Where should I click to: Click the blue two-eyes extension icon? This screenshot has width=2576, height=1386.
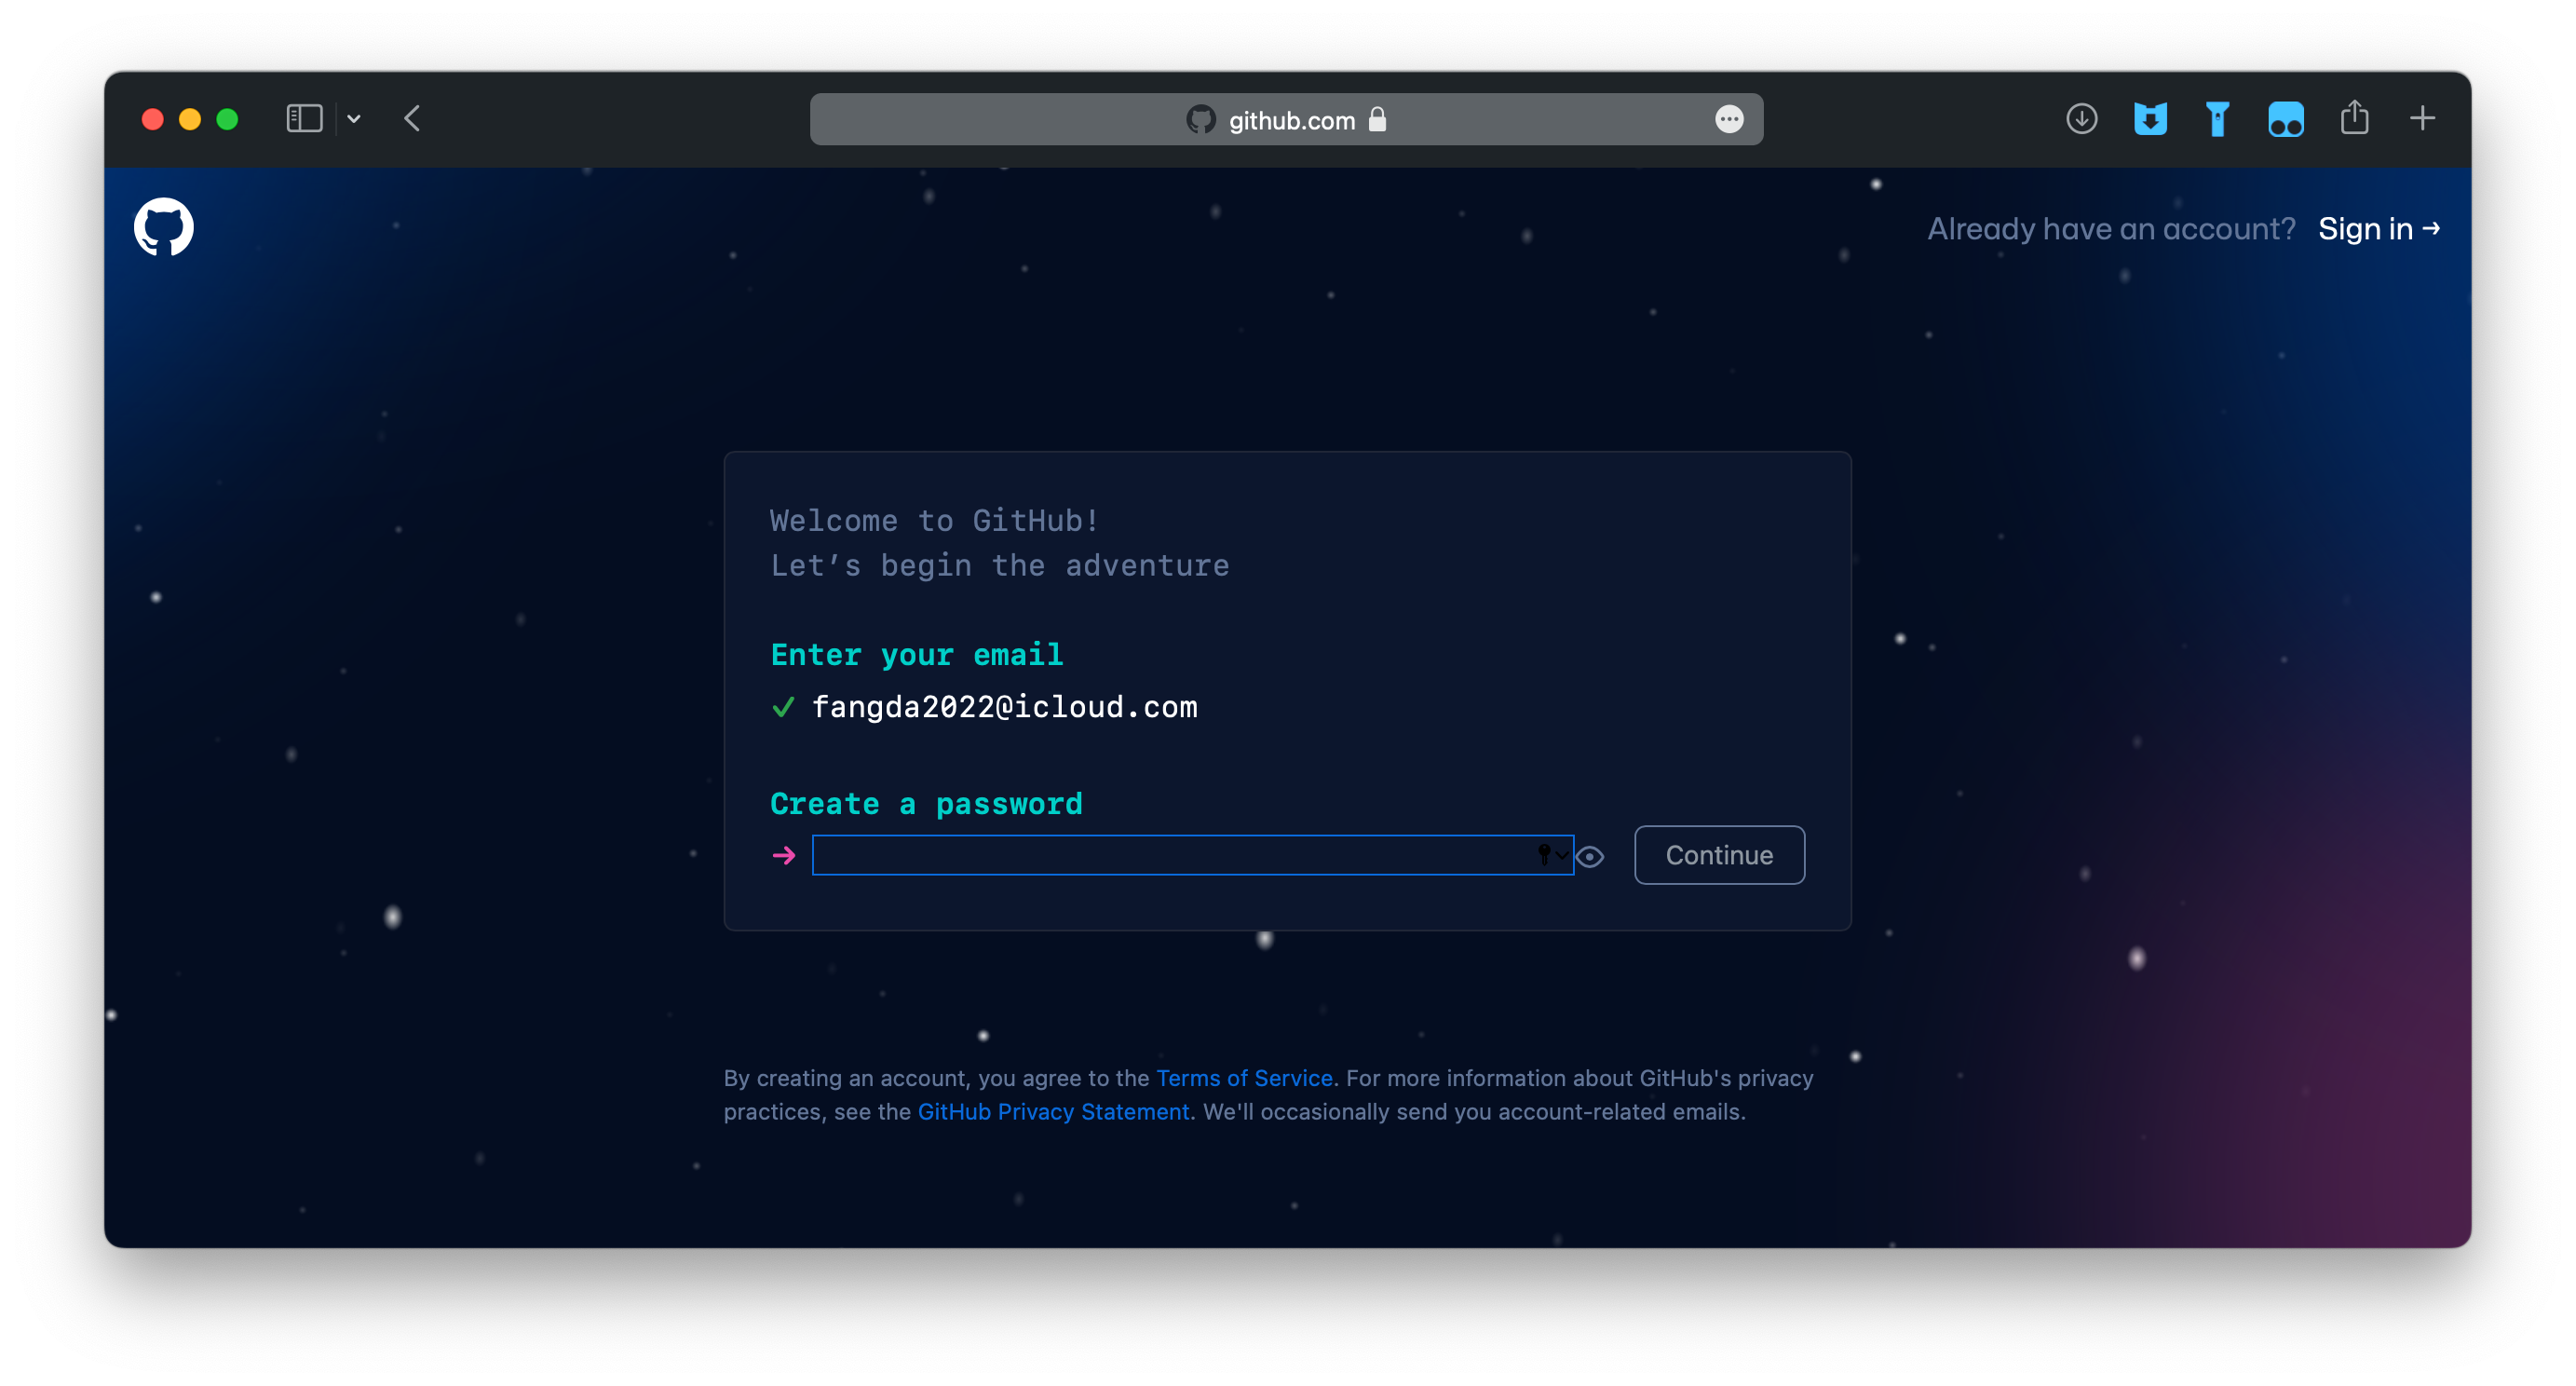tap(2285, 119)
